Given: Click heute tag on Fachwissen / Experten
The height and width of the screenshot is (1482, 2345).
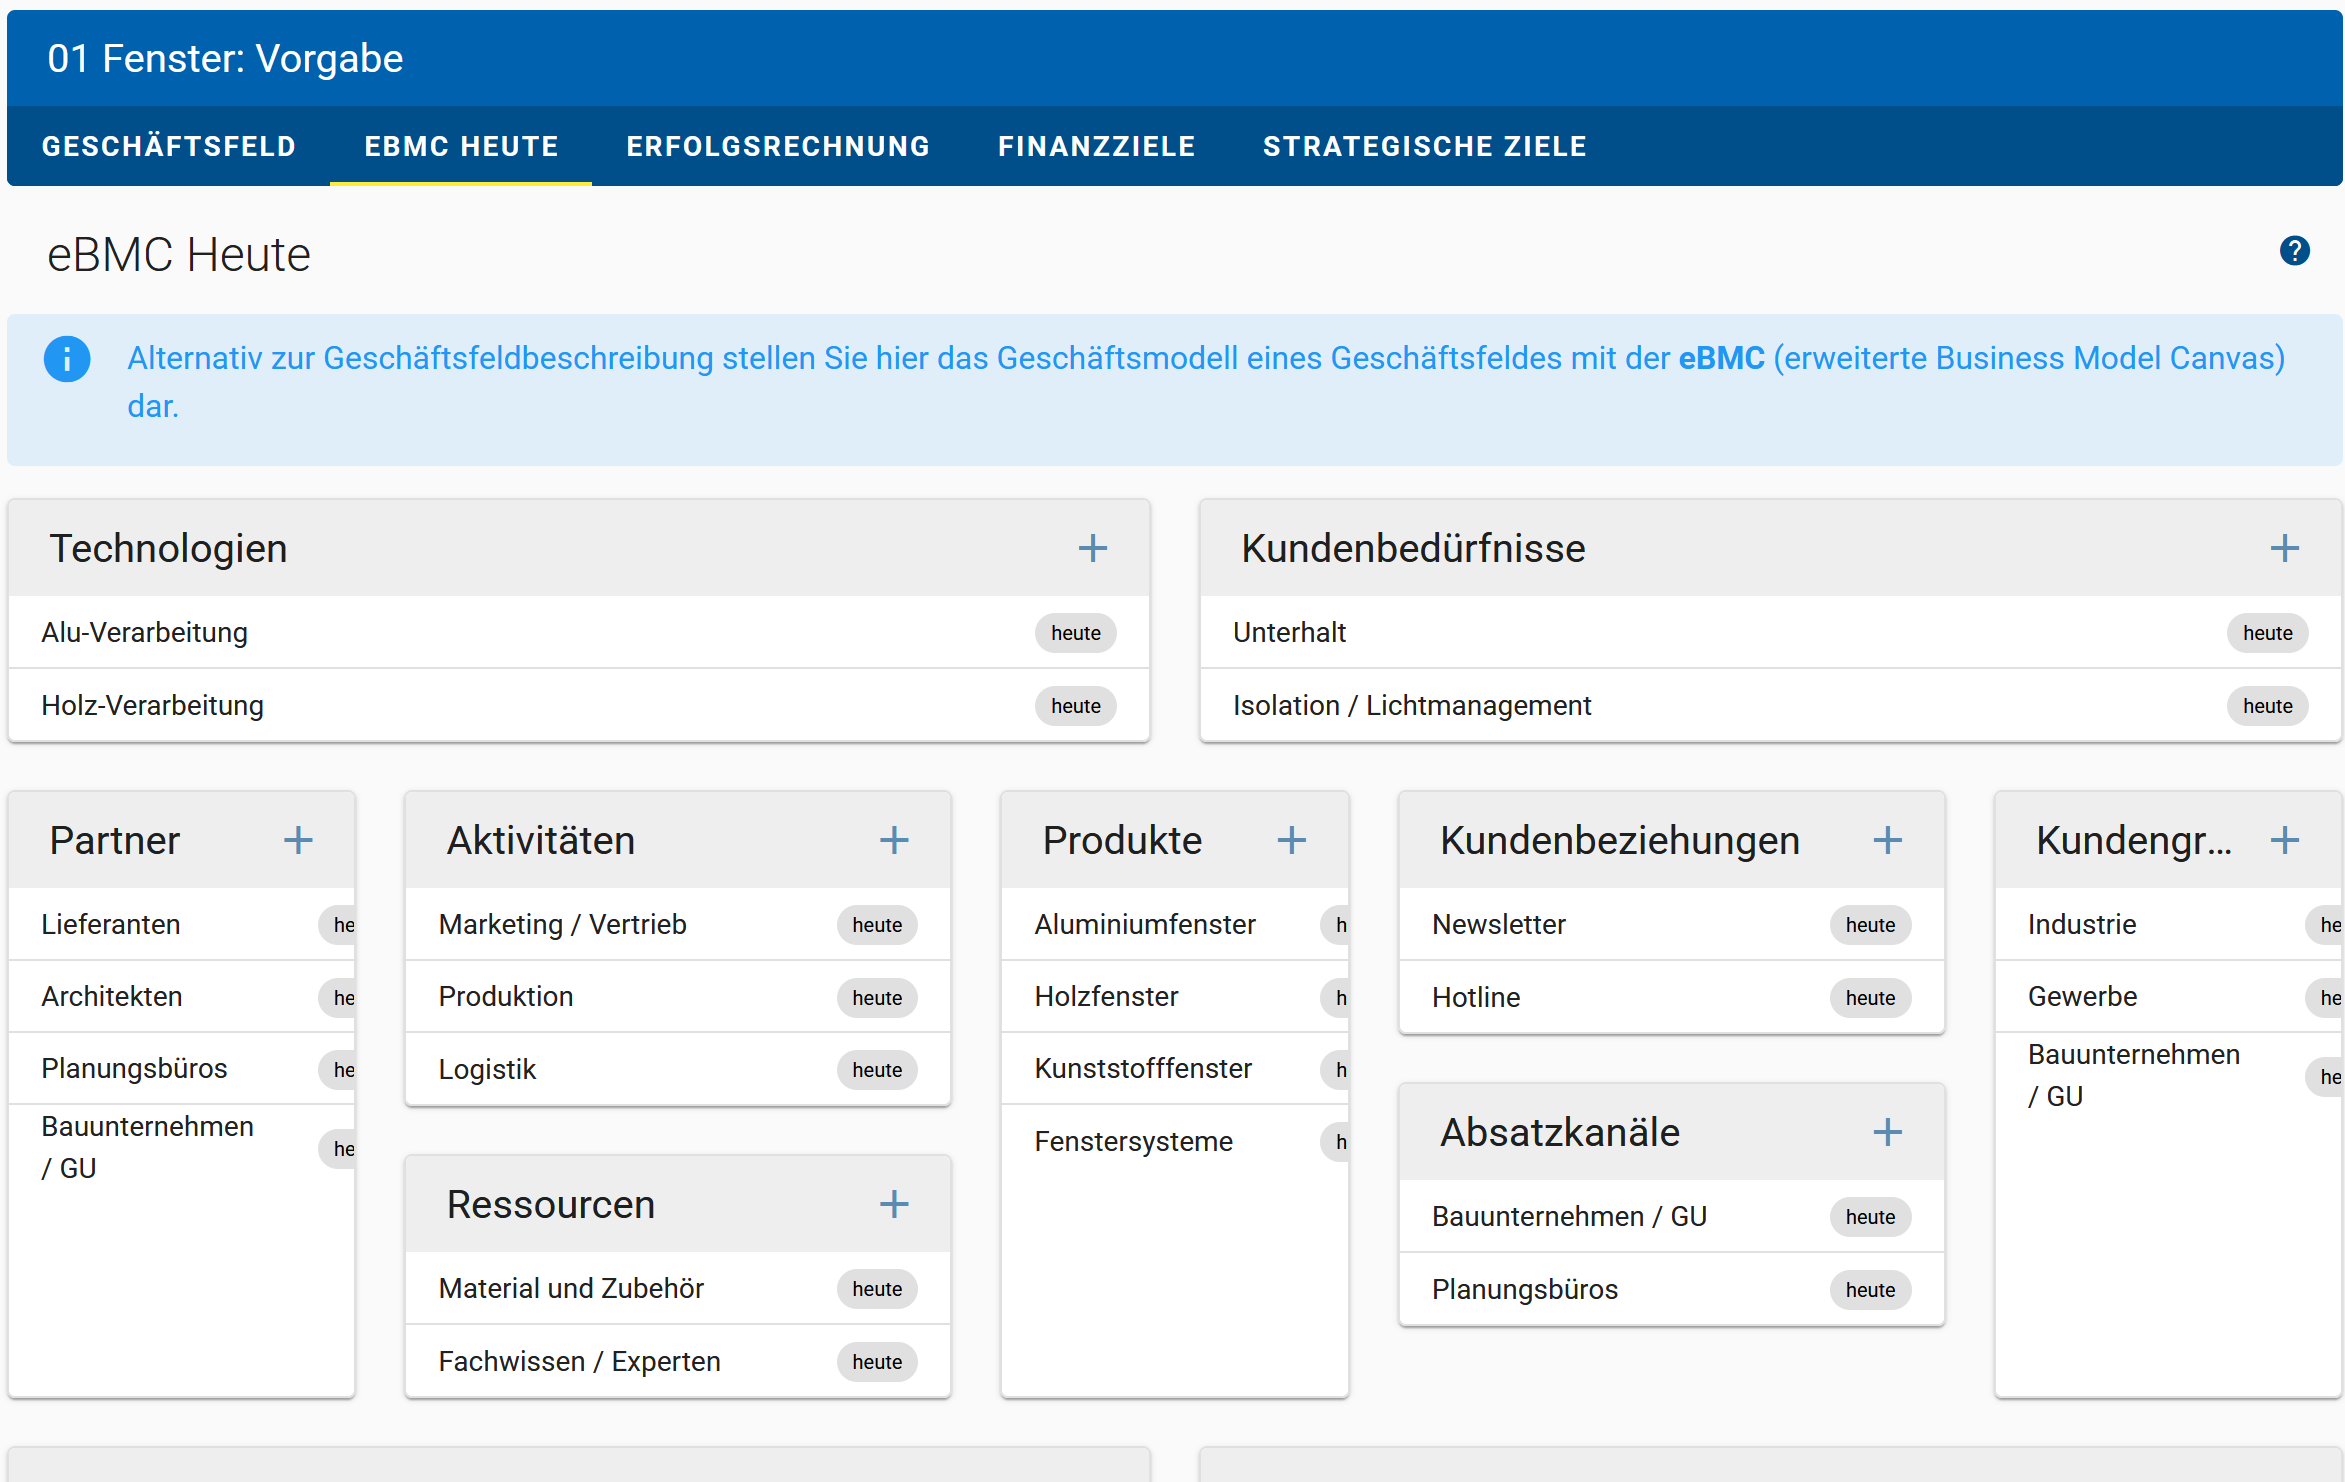Looking at the screenshot, I should [x=877, y=1362].
